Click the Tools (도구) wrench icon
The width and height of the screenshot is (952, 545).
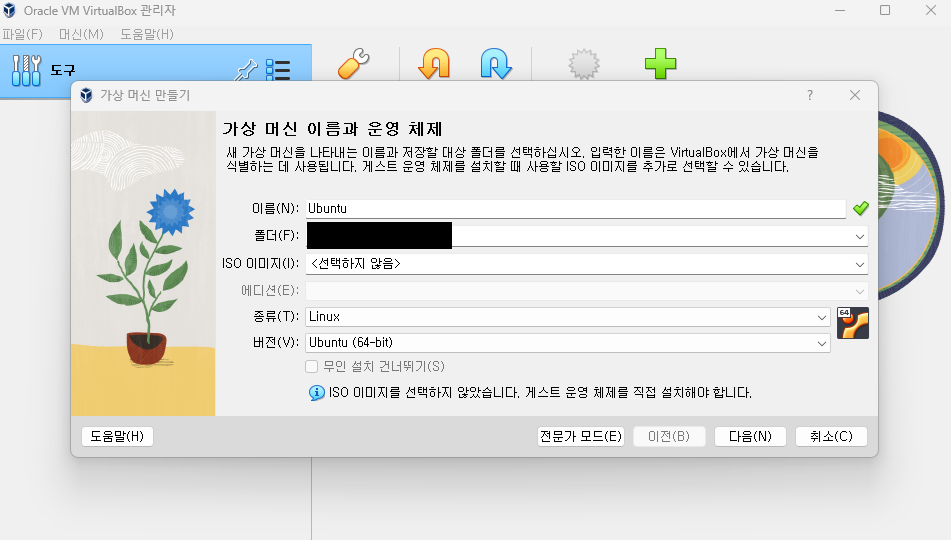click(27, 70)
